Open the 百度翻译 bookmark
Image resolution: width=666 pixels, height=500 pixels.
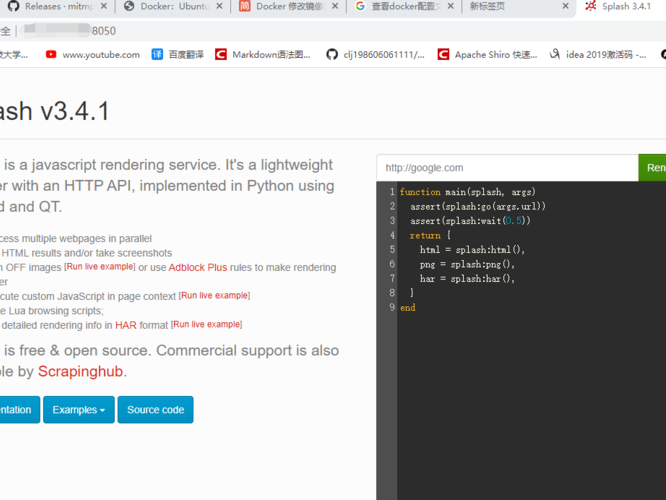tap(178, 55)
